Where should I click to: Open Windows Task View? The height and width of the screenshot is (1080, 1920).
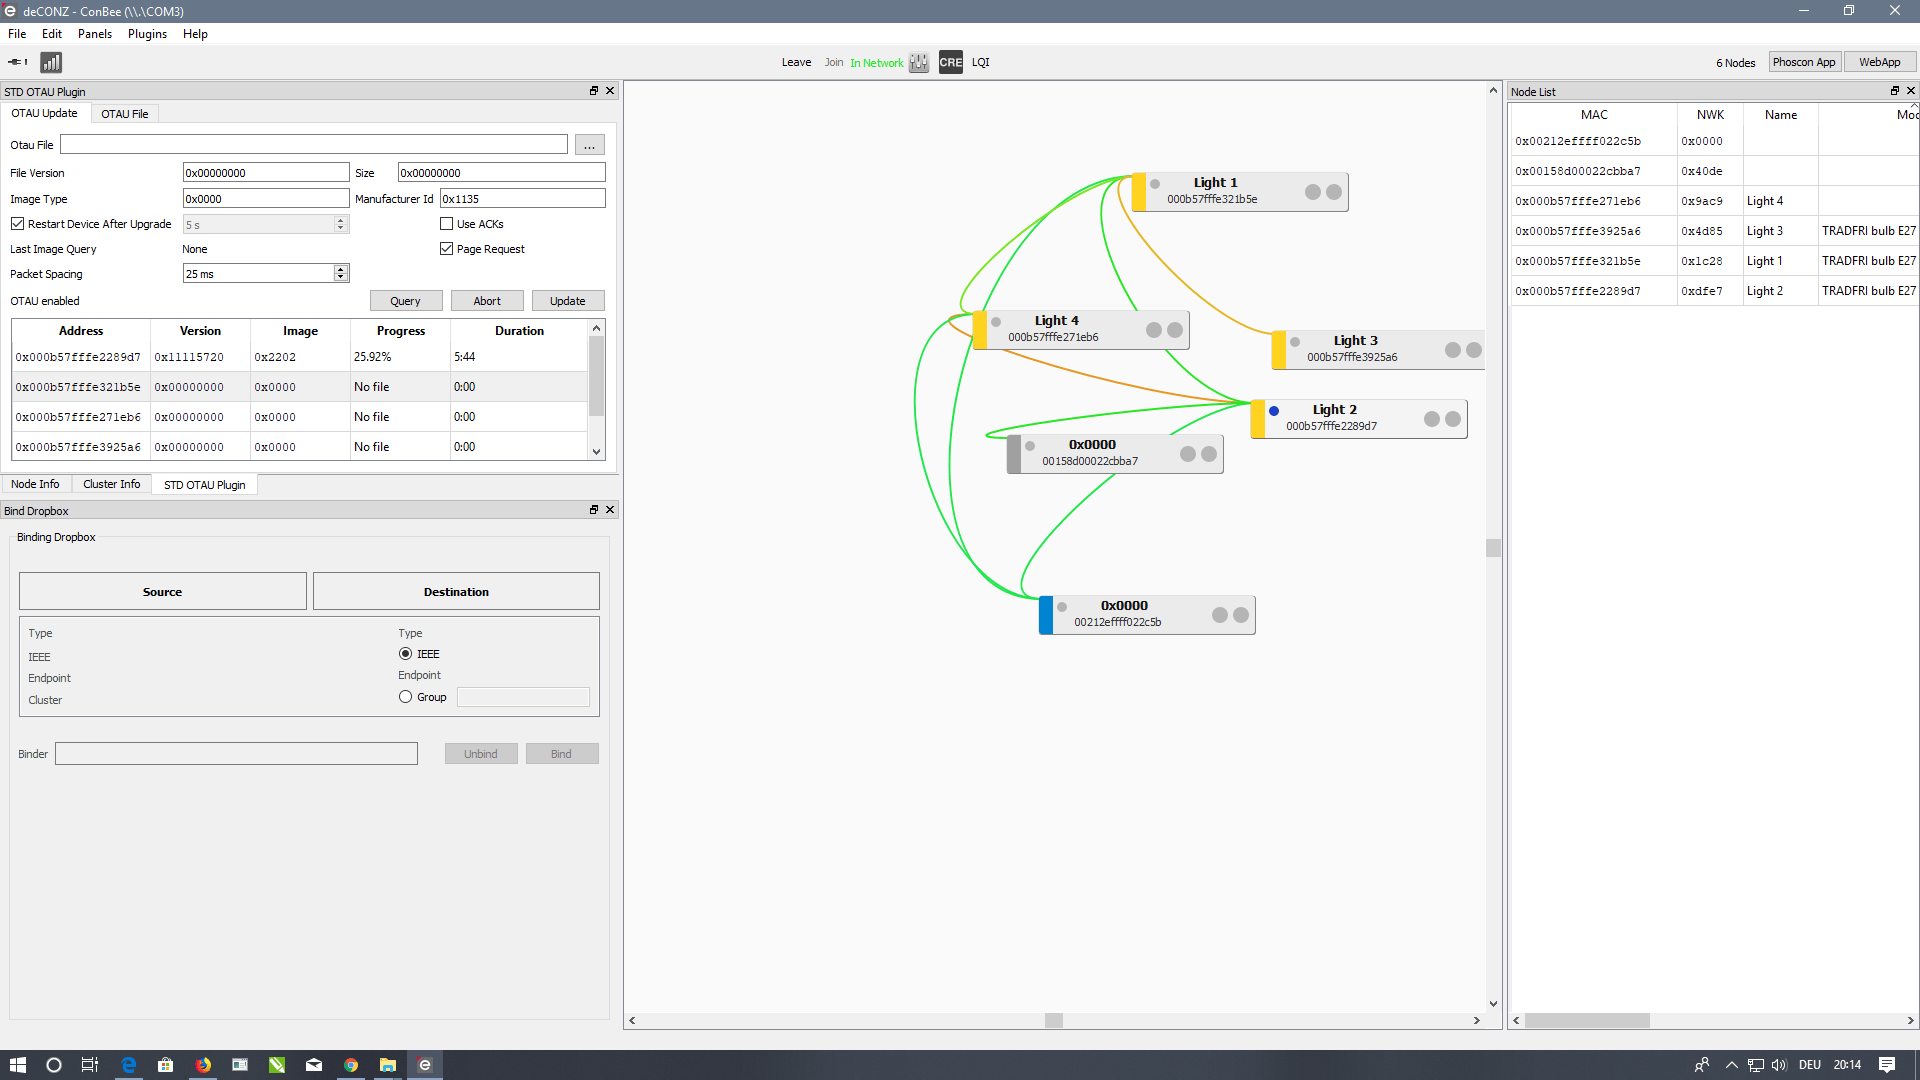click(x=89, y=1065)
